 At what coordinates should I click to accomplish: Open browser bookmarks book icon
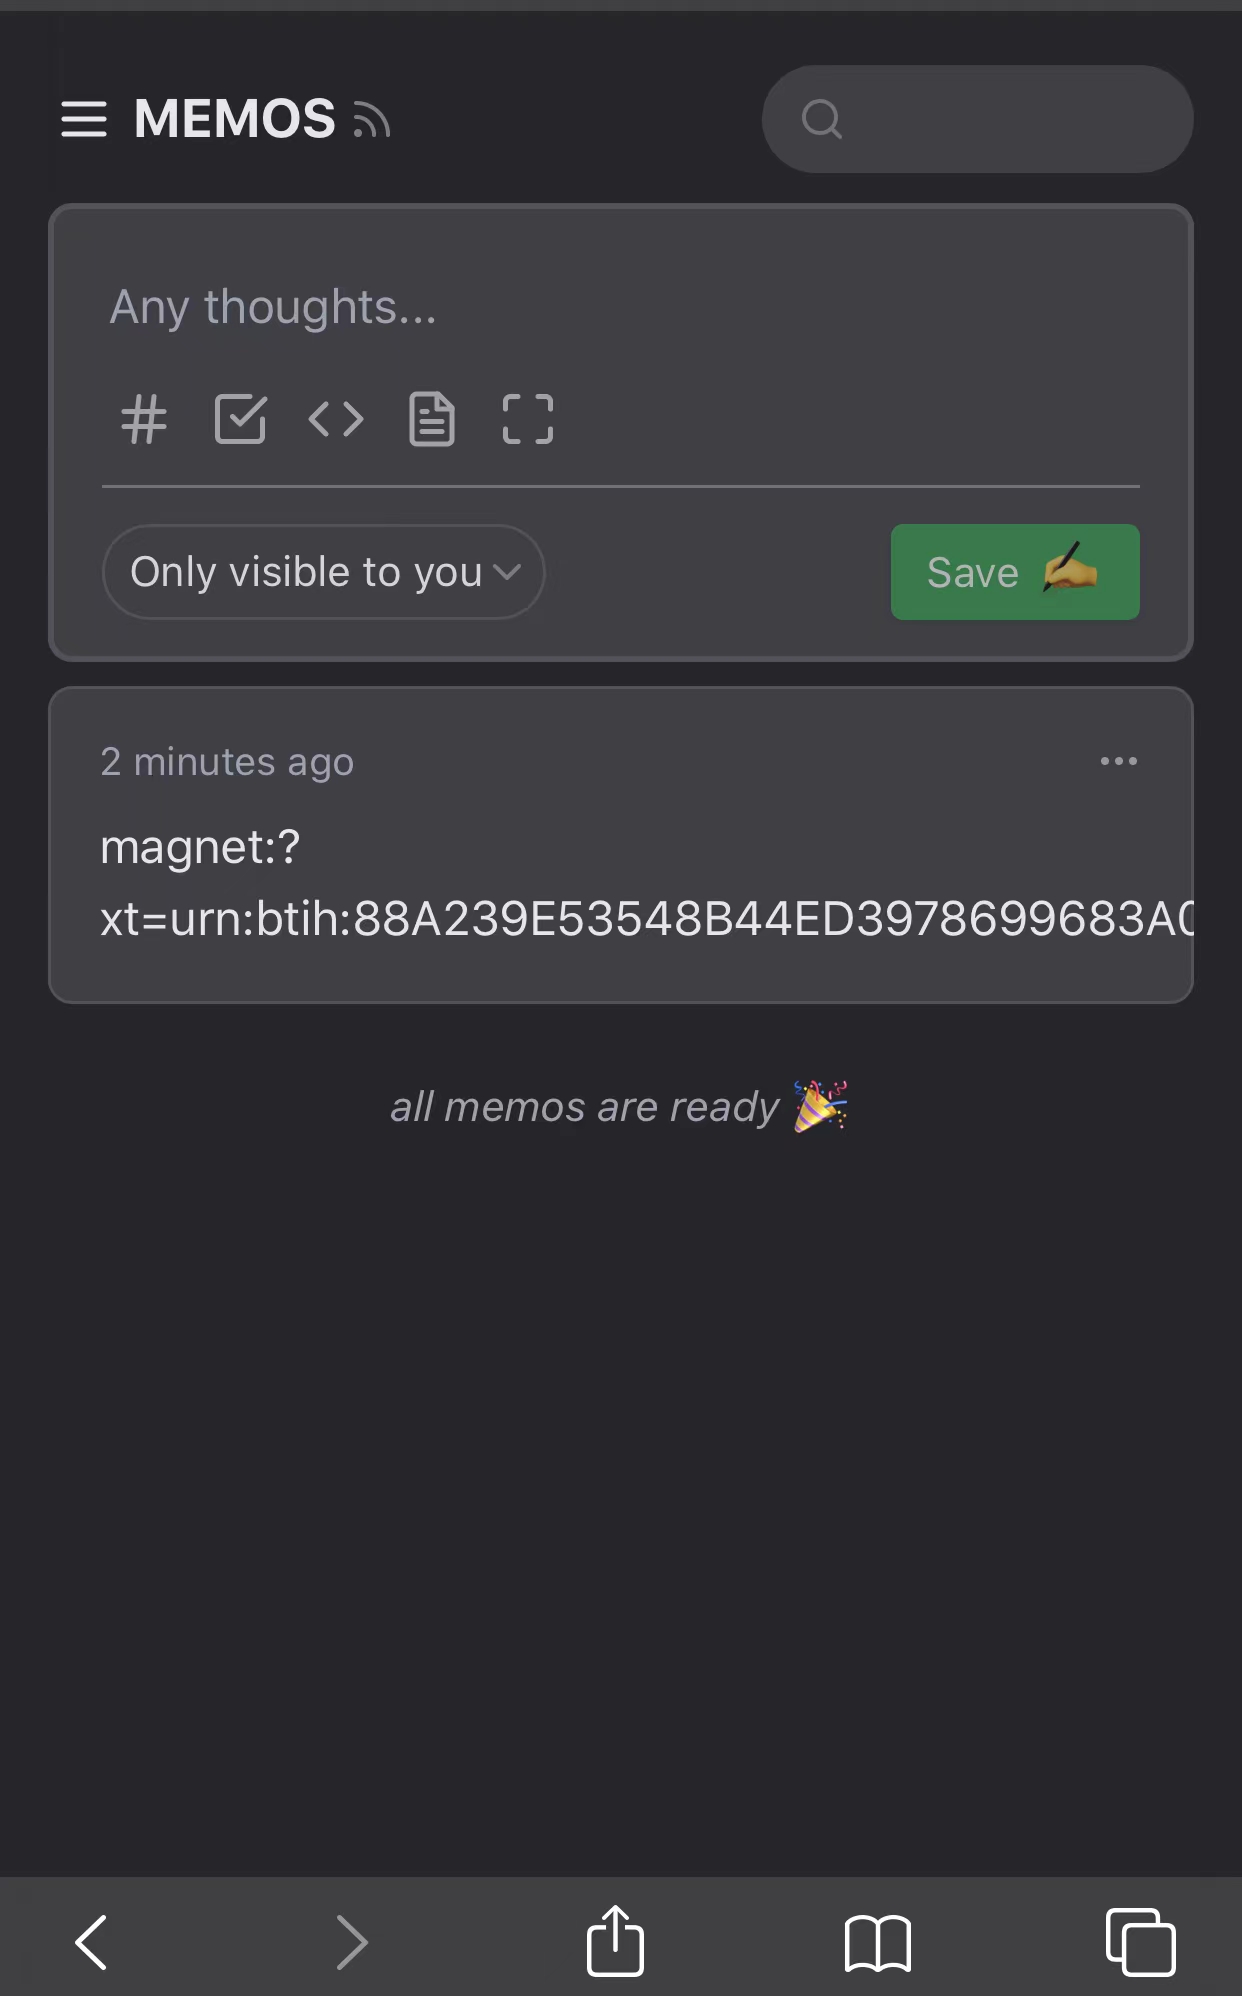click(878, 1943)
